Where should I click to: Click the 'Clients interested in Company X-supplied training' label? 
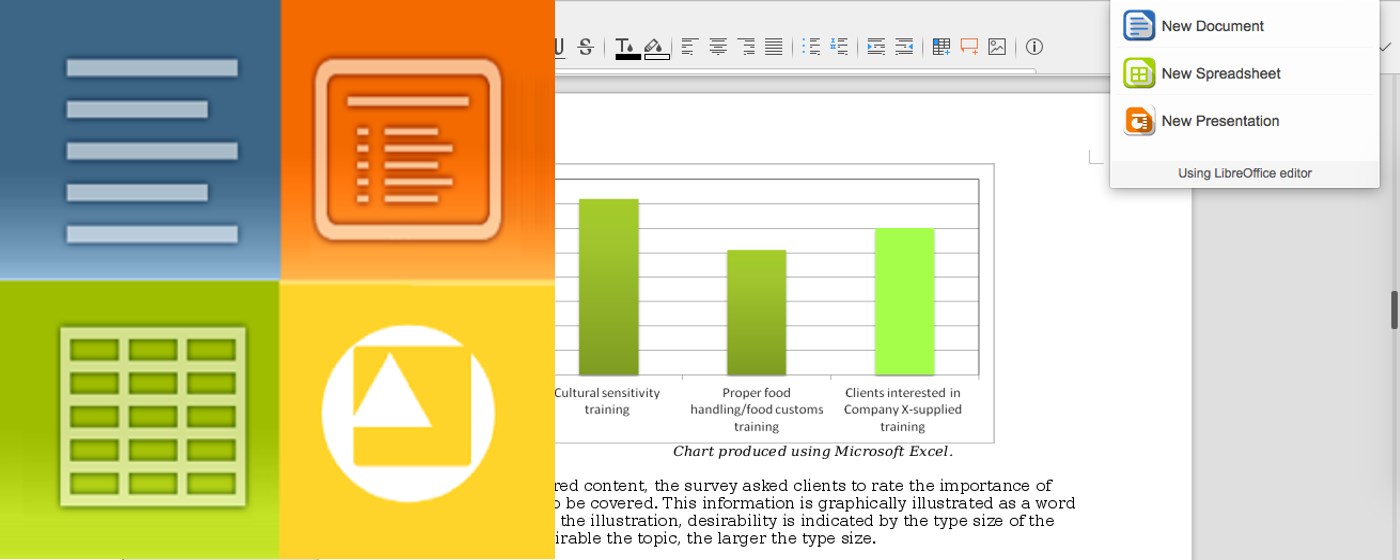point(903,409)
